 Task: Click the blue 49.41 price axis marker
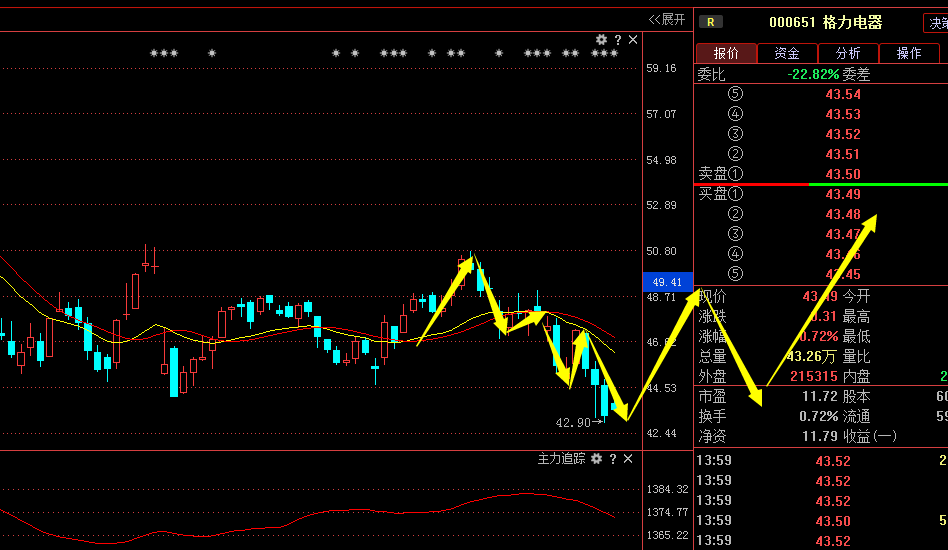[x=663, y=281]
